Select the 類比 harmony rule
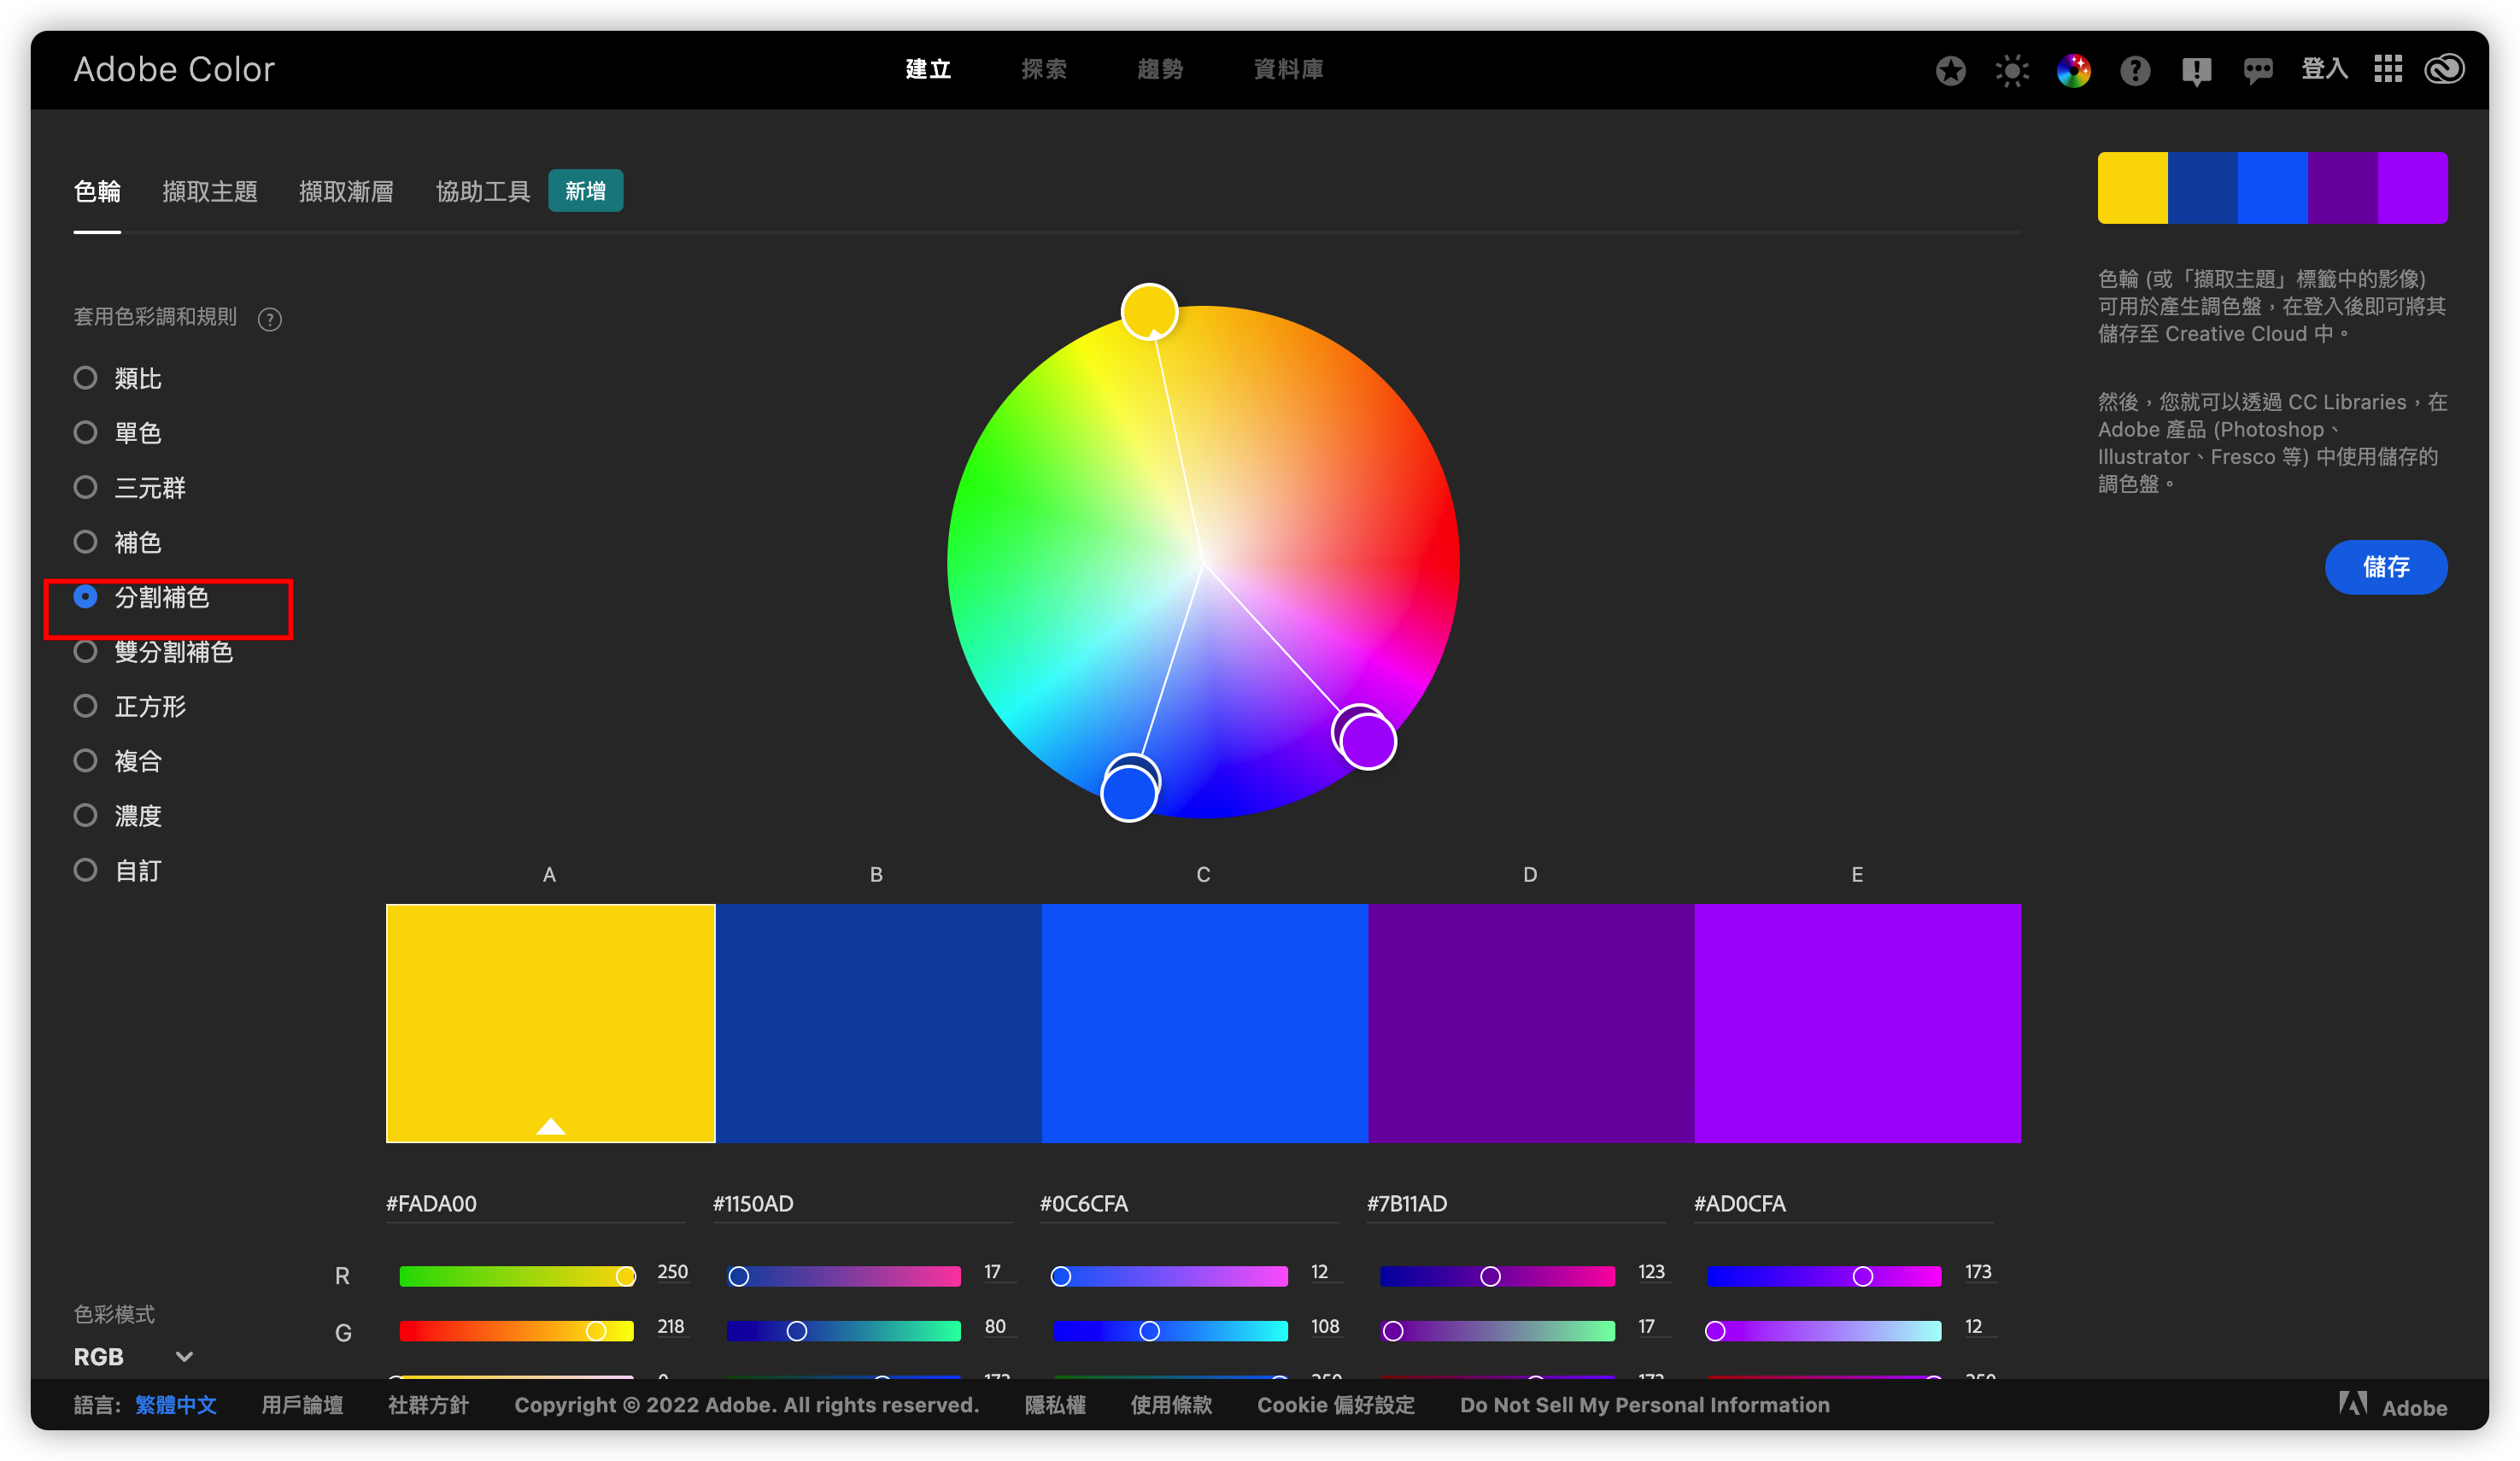 tap(118, 378)
